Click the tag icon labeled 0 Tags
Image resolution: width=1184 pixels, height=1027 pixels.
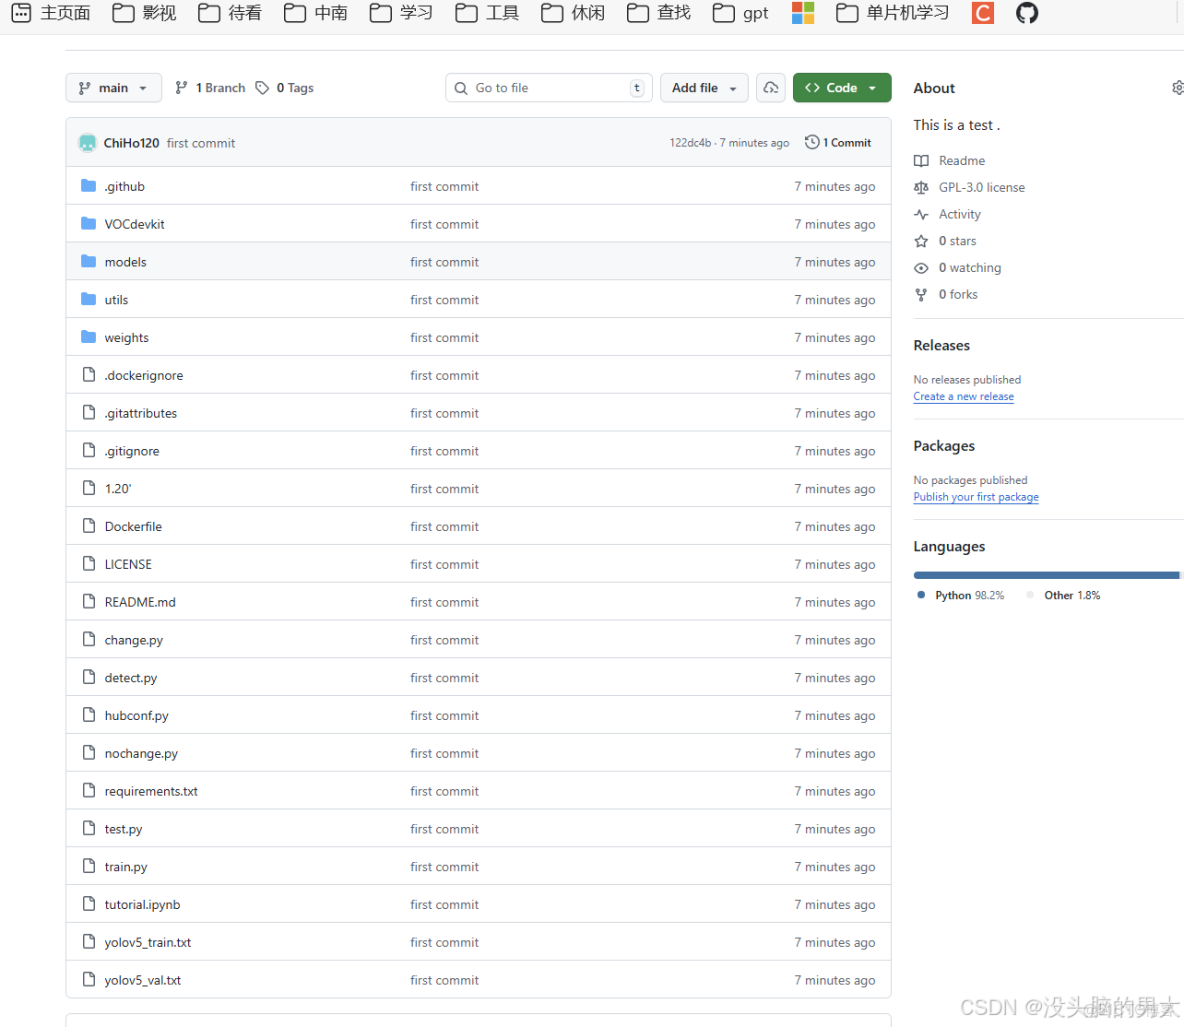pyautogui.click(x=262, y=88)
